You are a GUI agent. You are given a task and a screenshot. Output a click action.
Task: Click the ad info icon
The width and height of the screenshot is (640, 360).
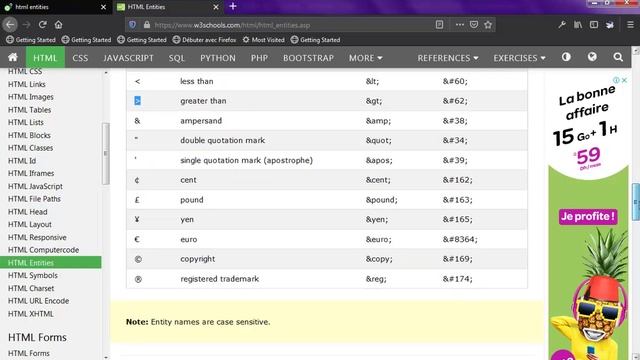[616, 80]
